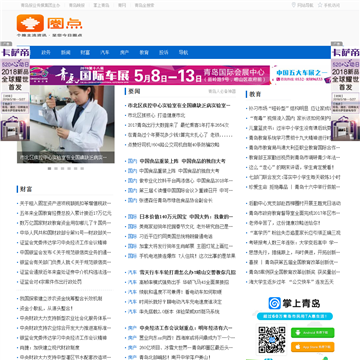Screen dimensions: 360x360
Task: Click the 财富 section heading in left column
Action: (x=26, y=189)
